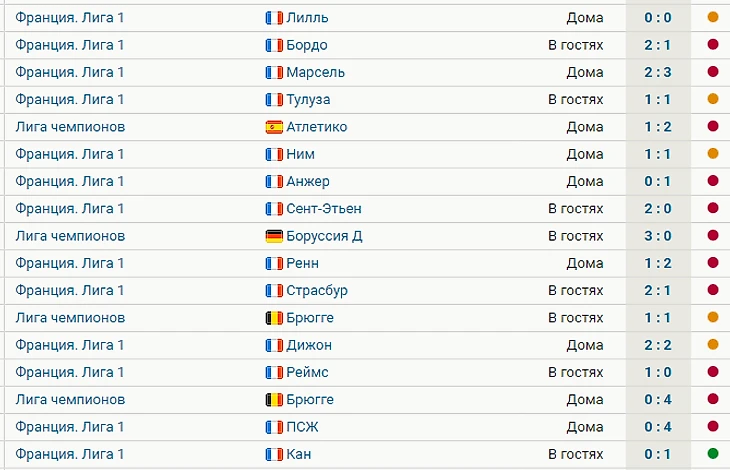
Task: Click the orange dot in the Дижон row
Action: [713, 344]
